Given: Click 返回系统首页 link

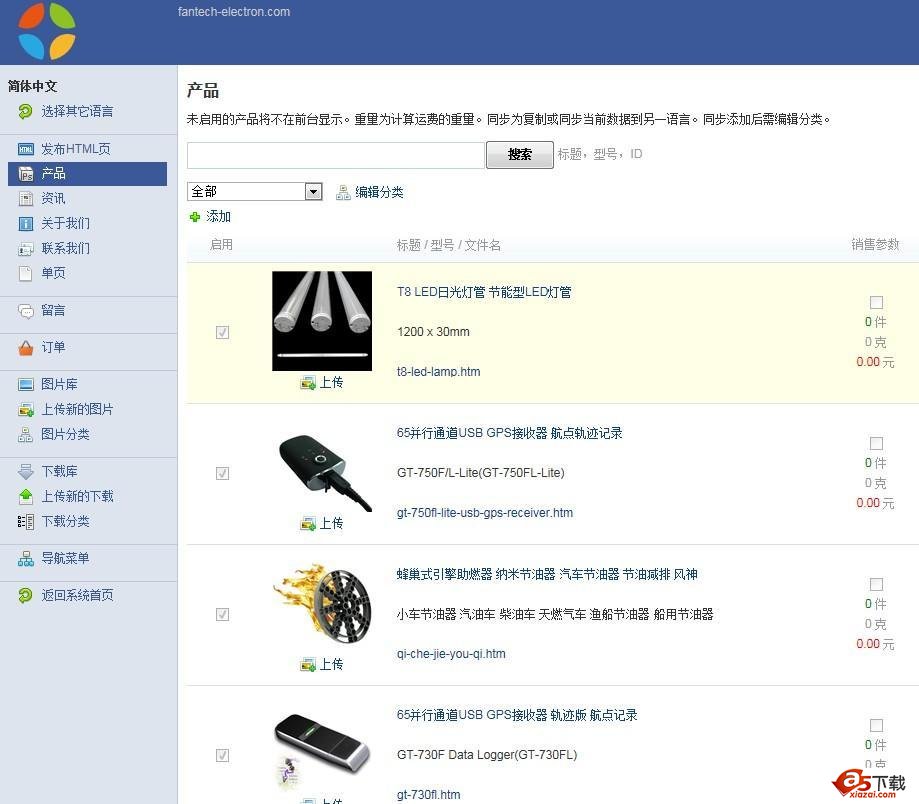Looking at the screenshot, I should point(77,596).
